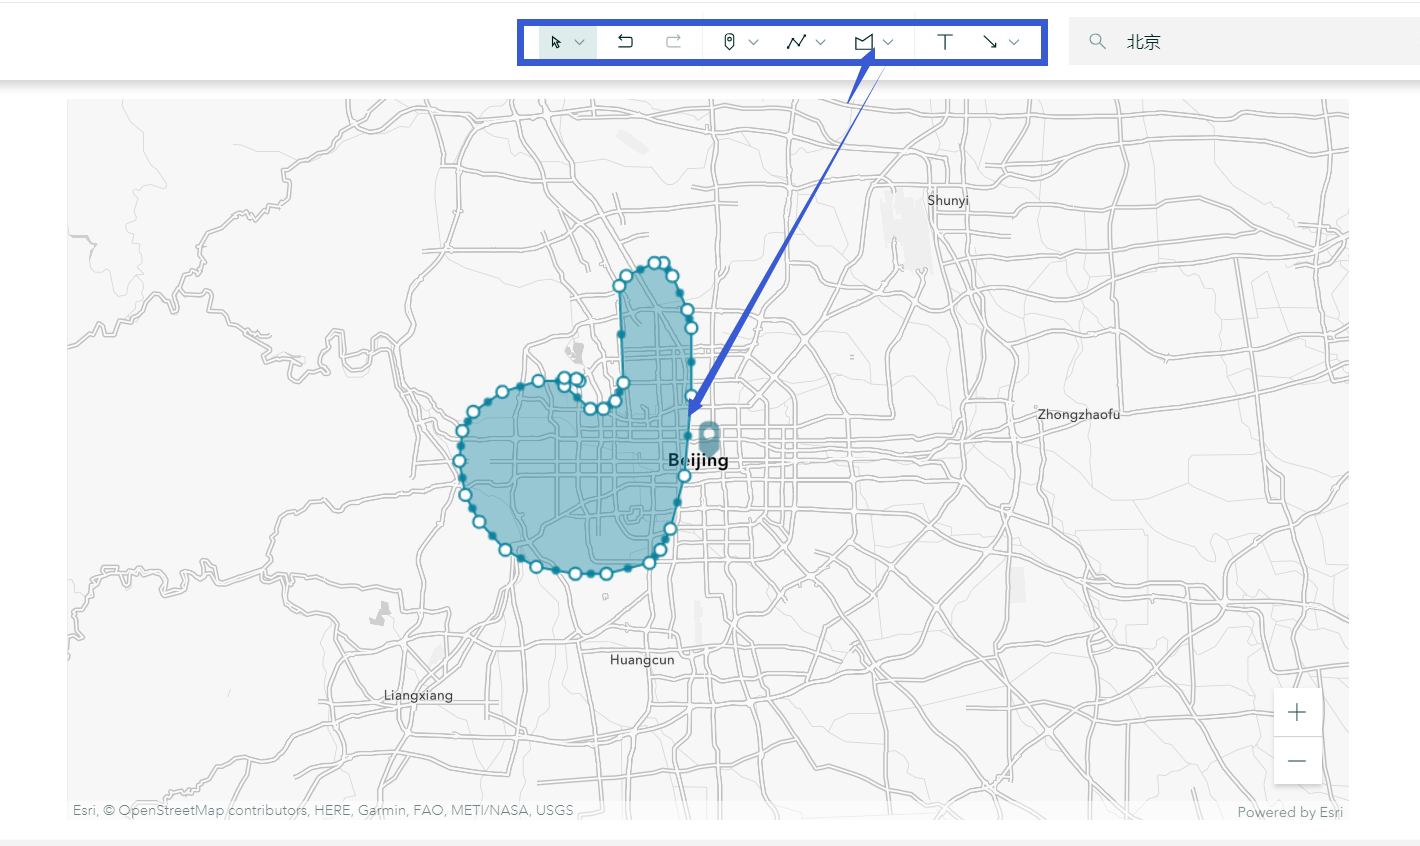The height and width of the screenshot is (846, 1420).
Task: Click the Redo icon in the toolbar
Action: pos(673,41)
